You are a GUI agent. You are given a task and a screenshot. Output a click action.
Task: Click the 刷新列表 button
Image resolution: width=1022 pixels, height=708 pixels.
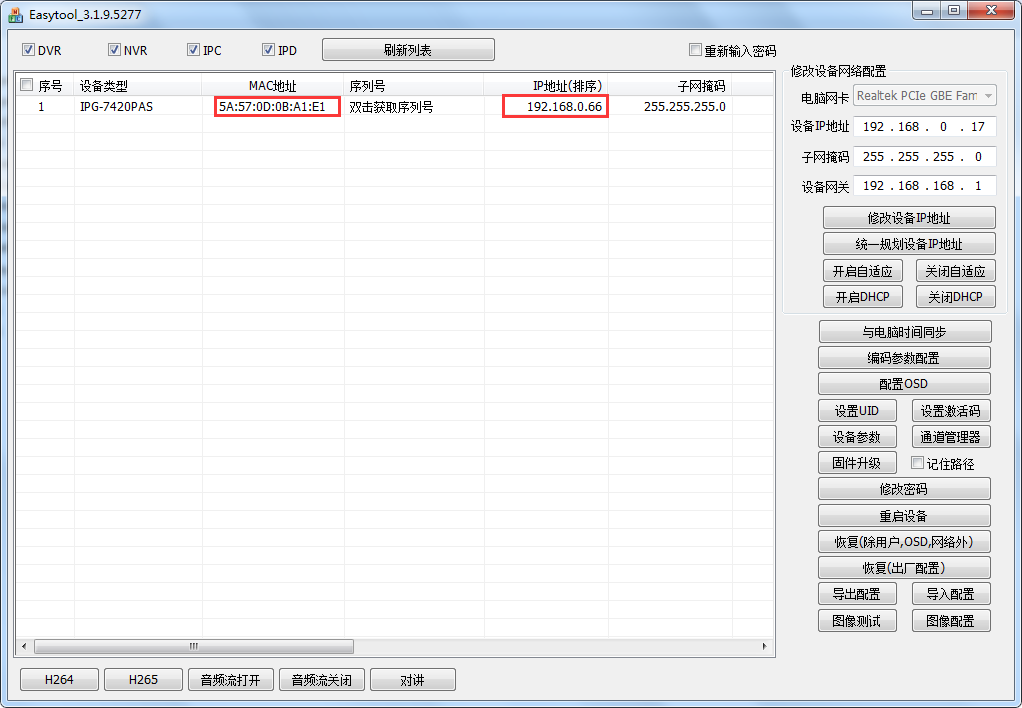click(x=408, y=50)
